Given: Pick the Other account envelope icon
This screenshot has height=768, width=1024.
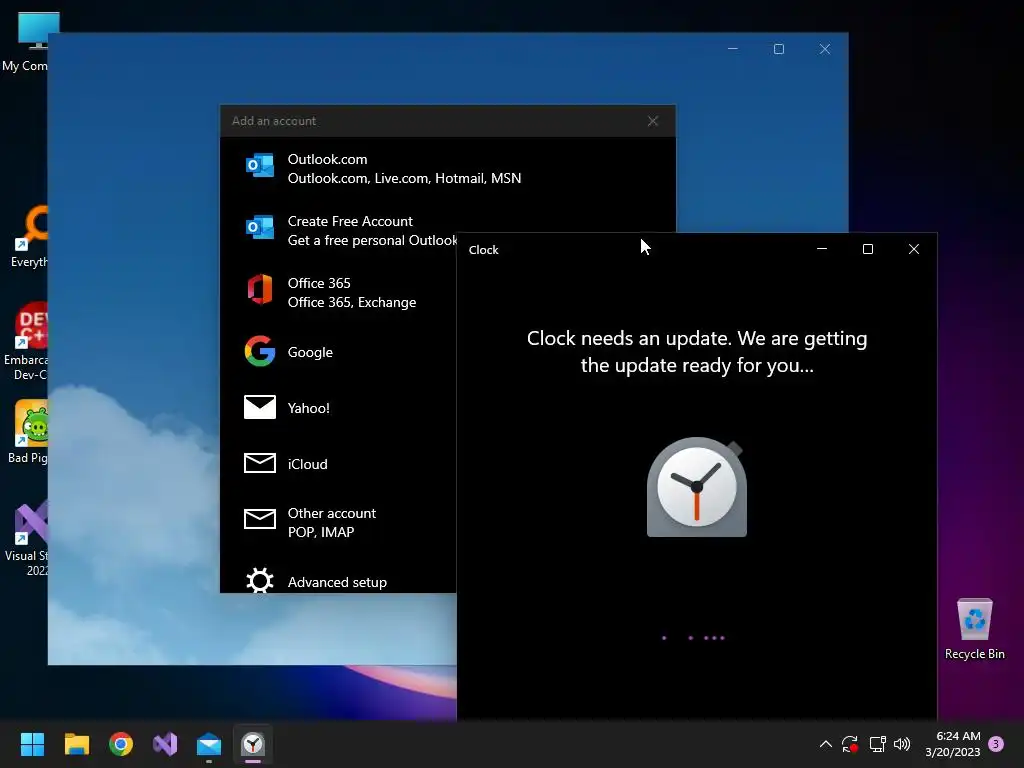Looking at the screenshot, I should pyautogui.click(x=259, y=519).
